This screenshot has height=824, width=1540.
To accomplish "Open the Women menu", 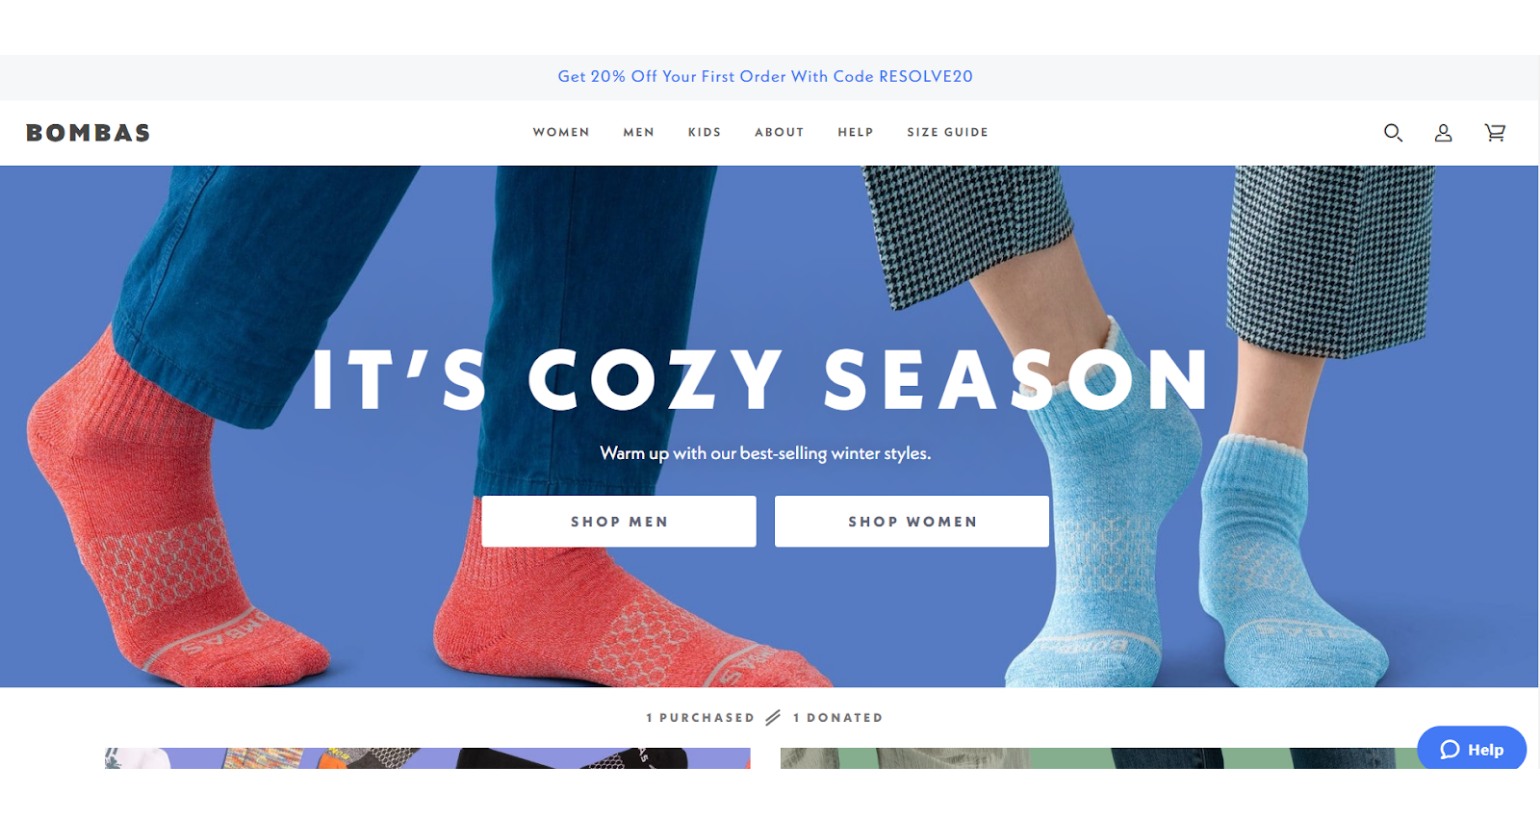I will (561, 132).
